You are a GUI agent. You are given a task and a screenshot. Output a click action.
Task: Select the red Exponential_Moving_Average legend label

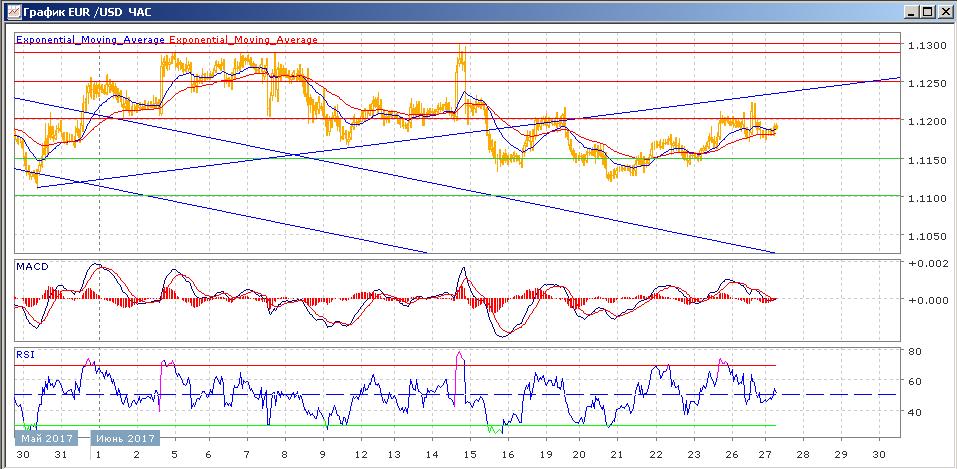(x=243, y=40)
